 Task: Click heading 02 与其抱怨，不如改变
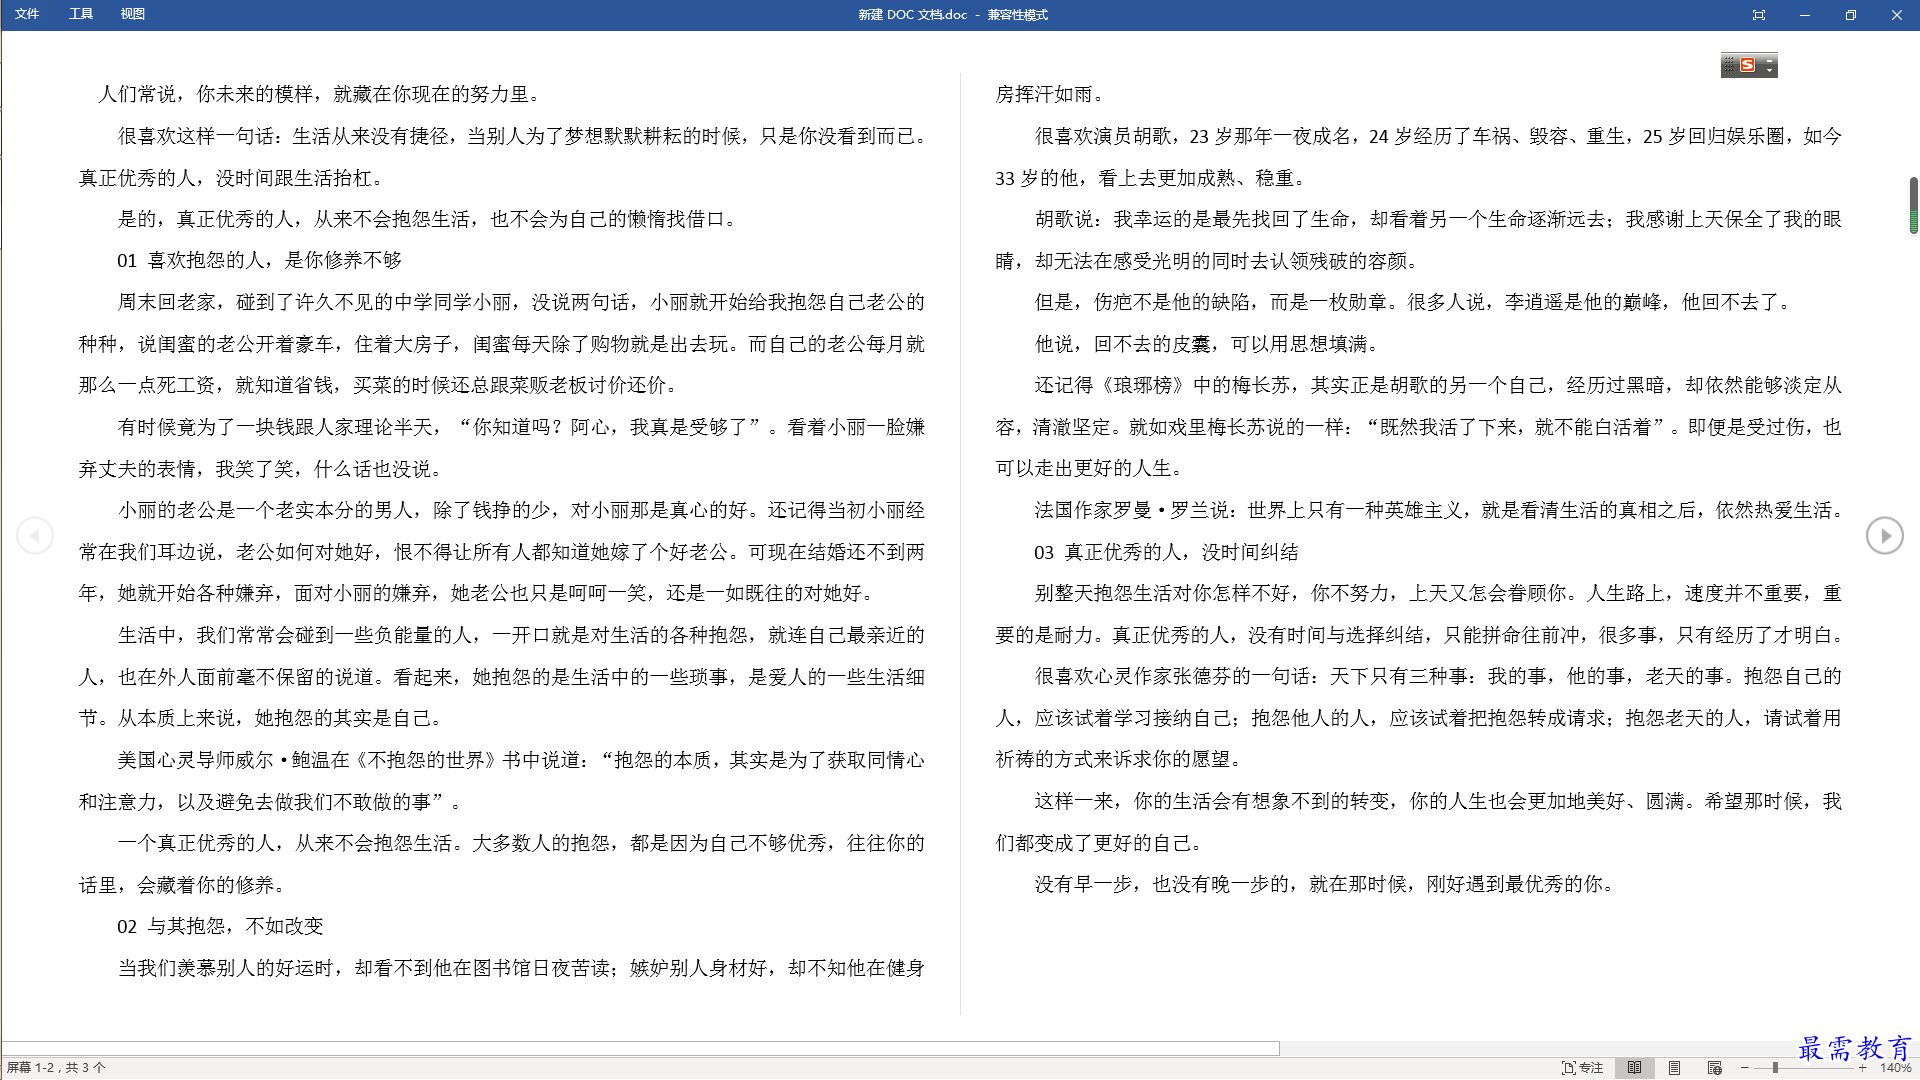[x=220, y=927]
